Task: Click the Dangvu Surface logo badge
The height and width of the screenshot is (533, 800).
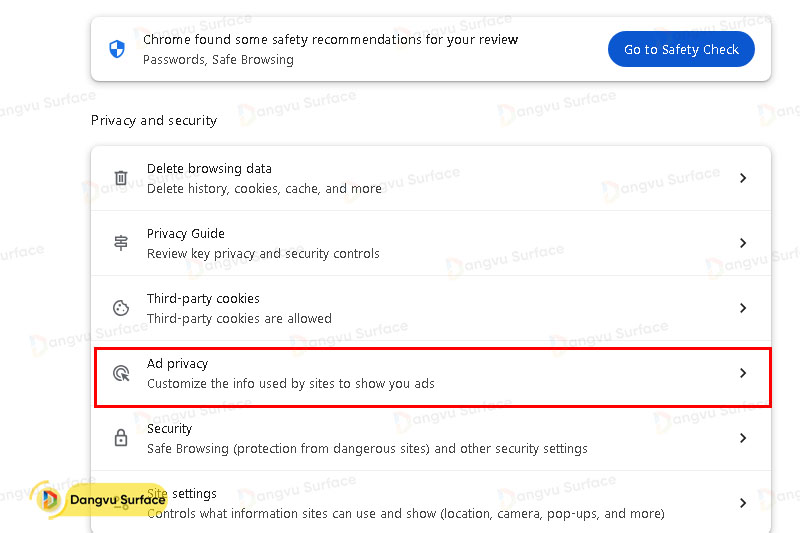Action: pyautogui.click(x=99, y=499)
